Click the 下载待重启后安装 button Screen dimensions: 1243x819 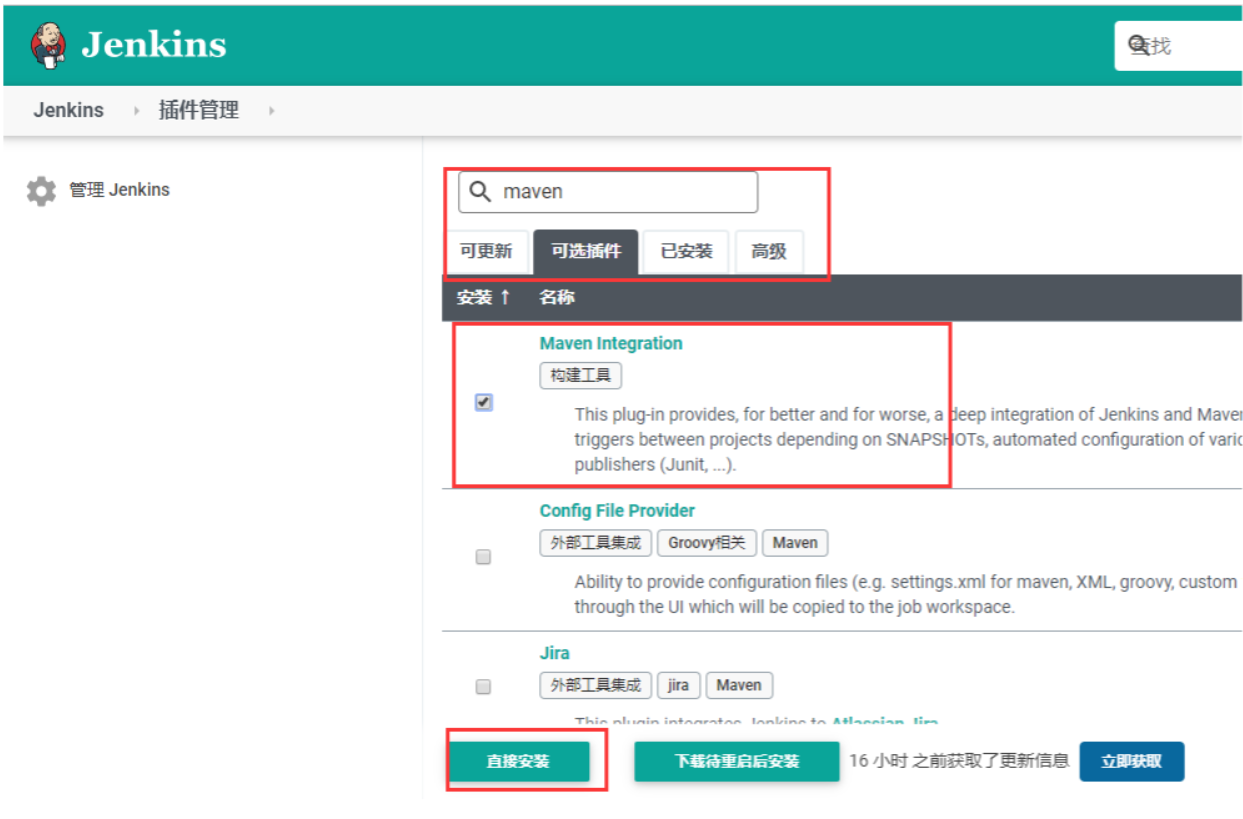pyautogui.click(x=737, y=761)
